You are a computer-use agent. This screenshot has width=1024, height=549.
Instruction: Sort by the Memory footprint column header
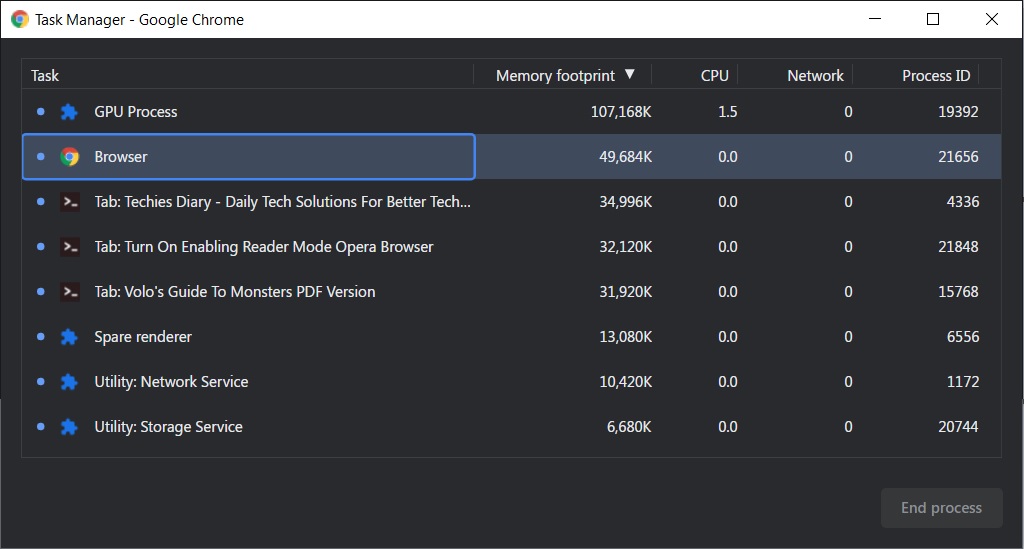(562, 76)
